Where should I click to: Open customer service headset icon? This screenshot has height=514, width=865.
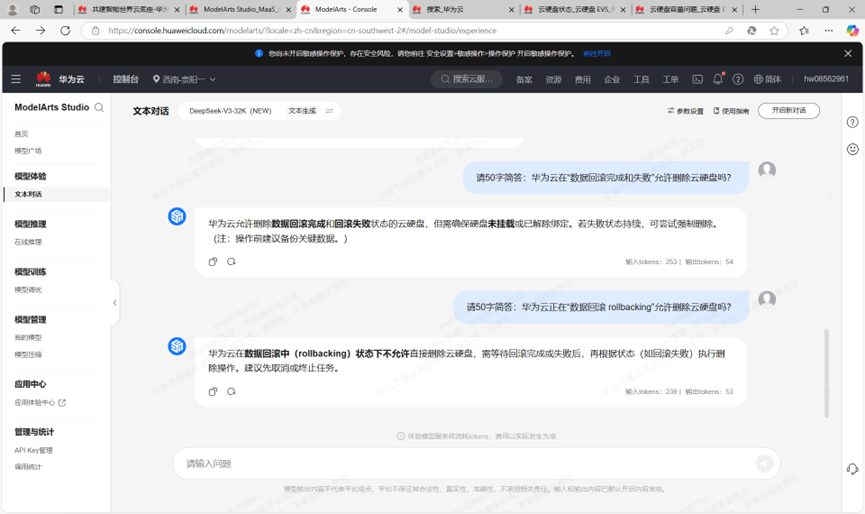coord(852,469)
